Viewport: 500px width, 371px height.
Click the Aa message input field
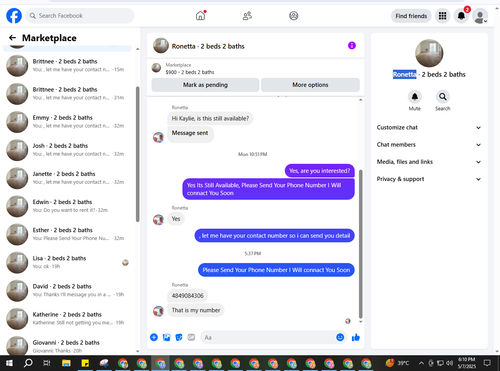(267, 337)
